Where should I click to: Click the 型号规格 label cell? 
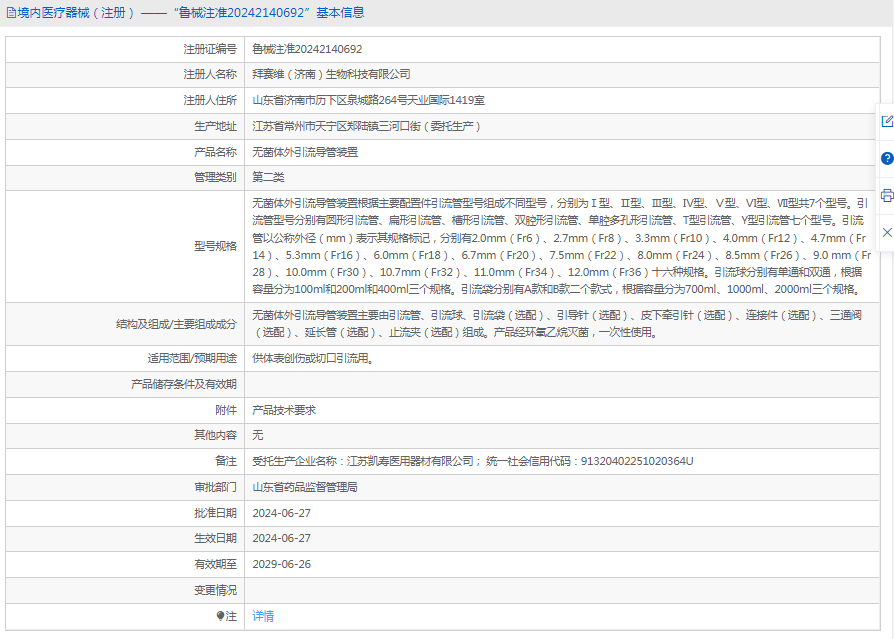125,246
